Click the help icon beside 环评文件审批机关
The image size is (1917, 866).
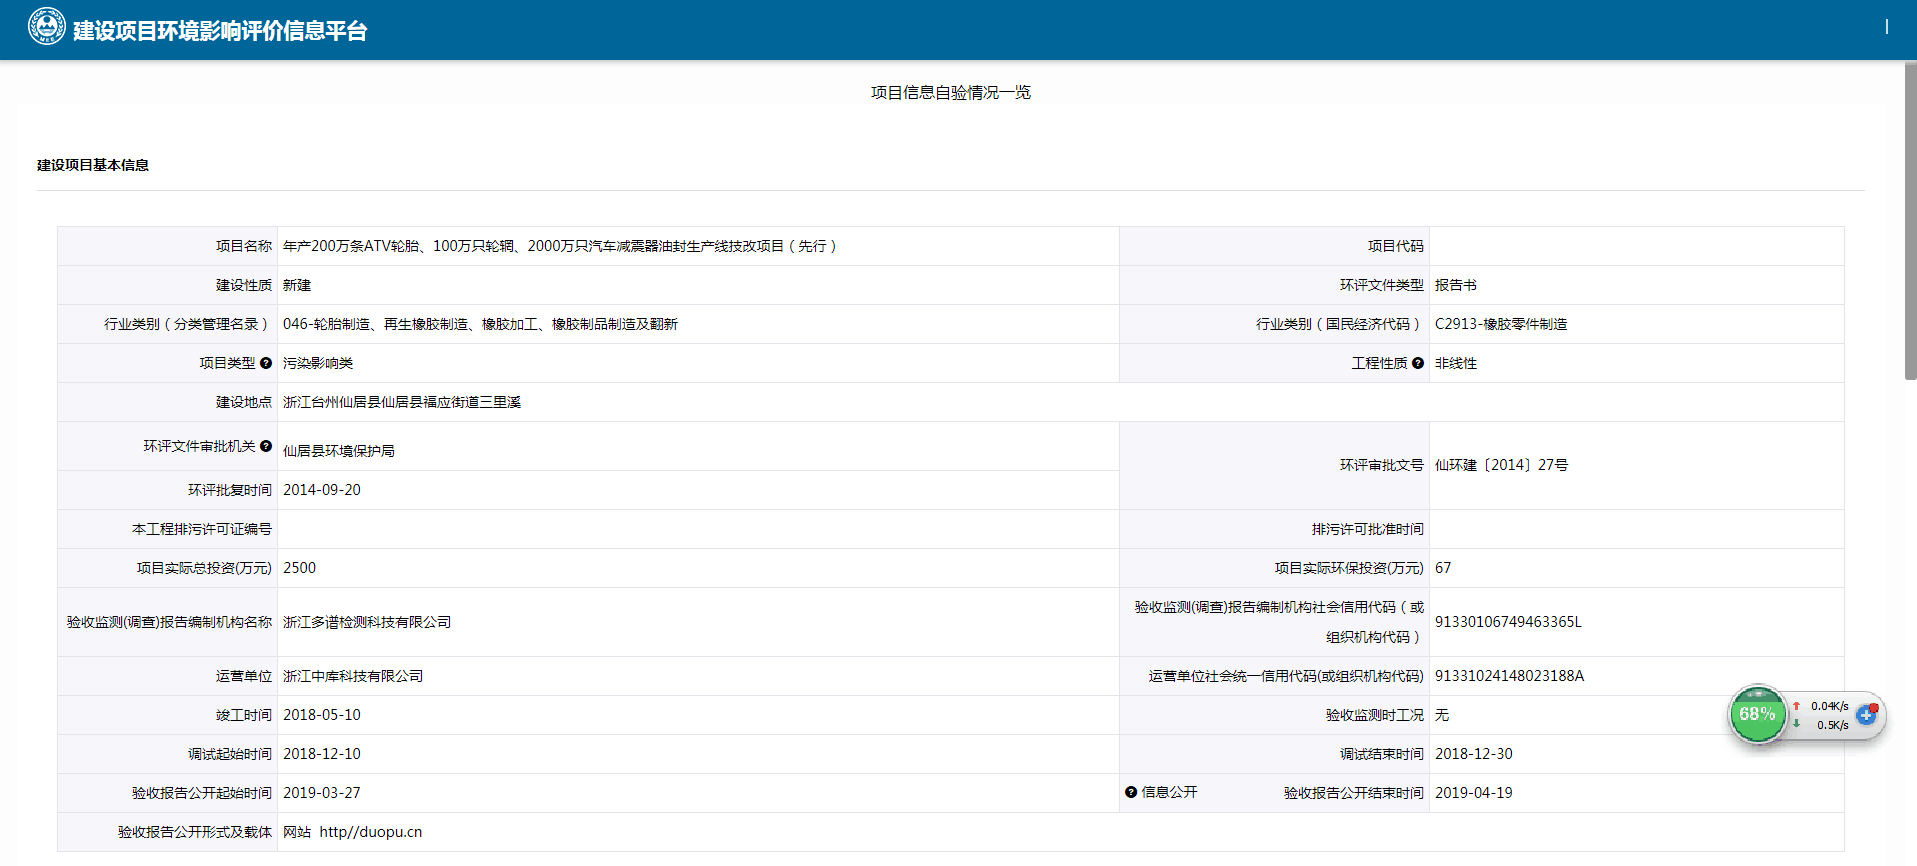[x=266, y=446]
